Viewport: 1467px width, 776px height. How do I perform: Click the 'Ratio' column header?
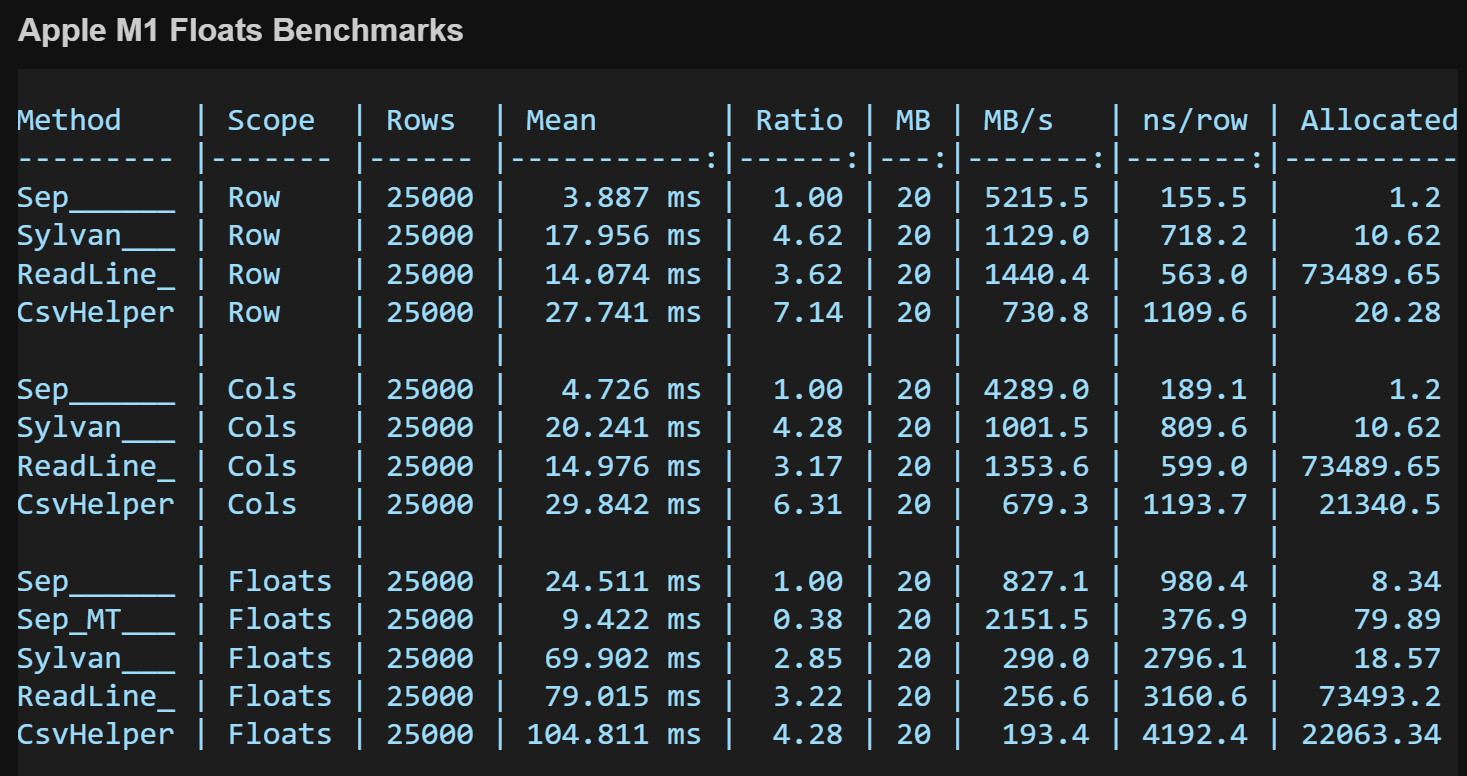799,121
